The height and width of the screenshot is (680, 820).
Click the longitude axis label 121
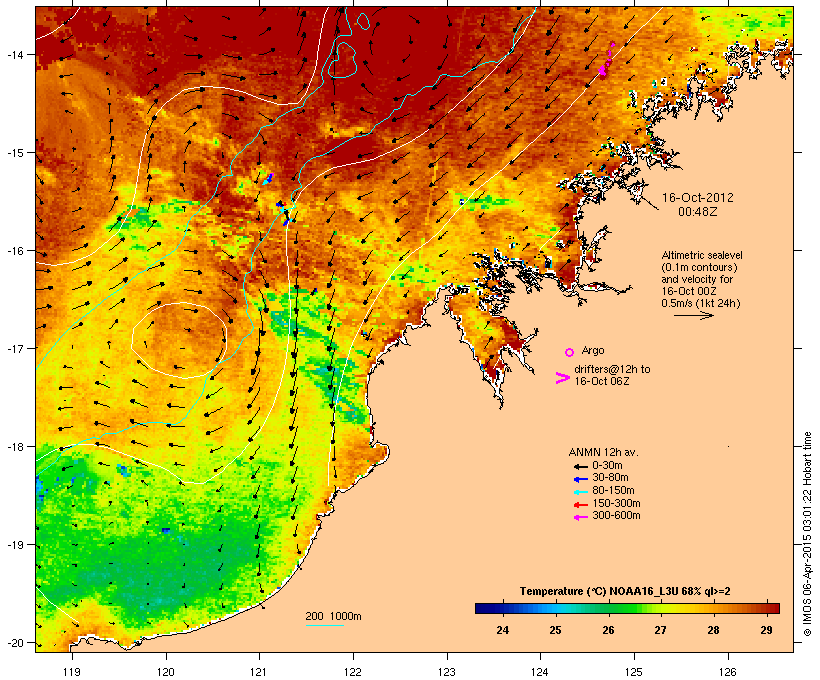pyautogui.click(x=259, y=672)
